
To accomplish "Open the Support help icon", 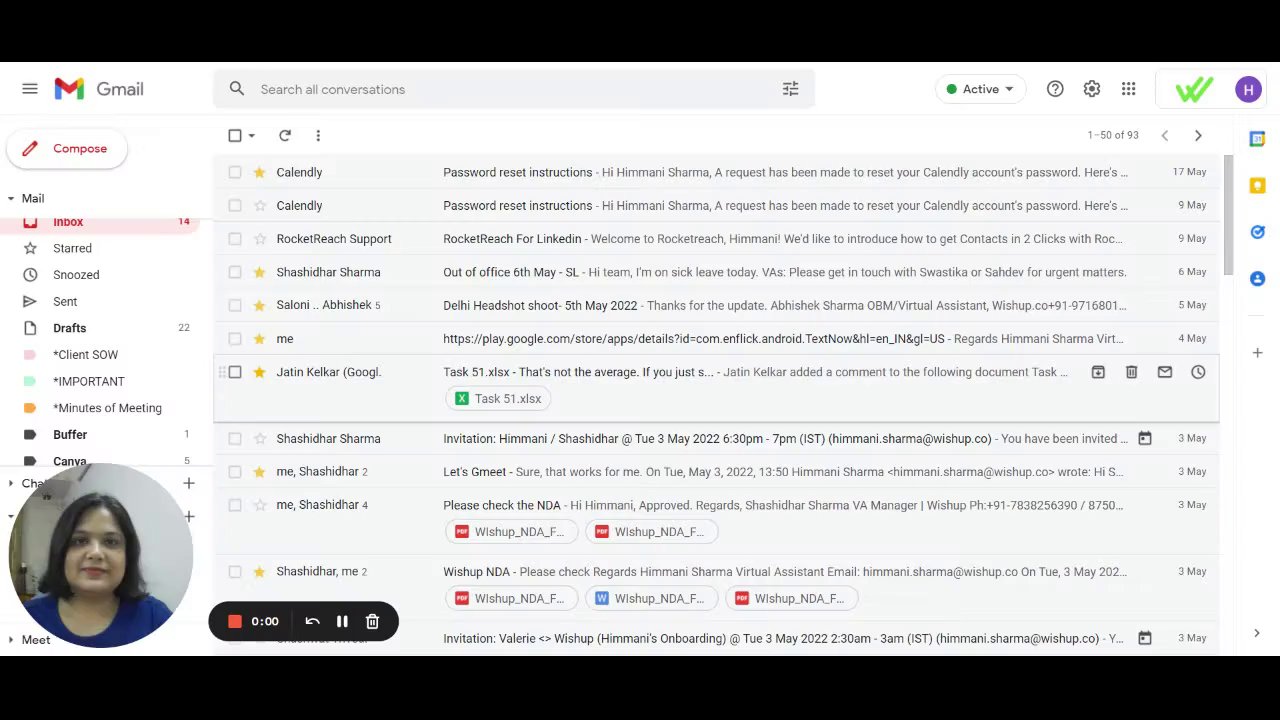I will tap(1055, 89).
